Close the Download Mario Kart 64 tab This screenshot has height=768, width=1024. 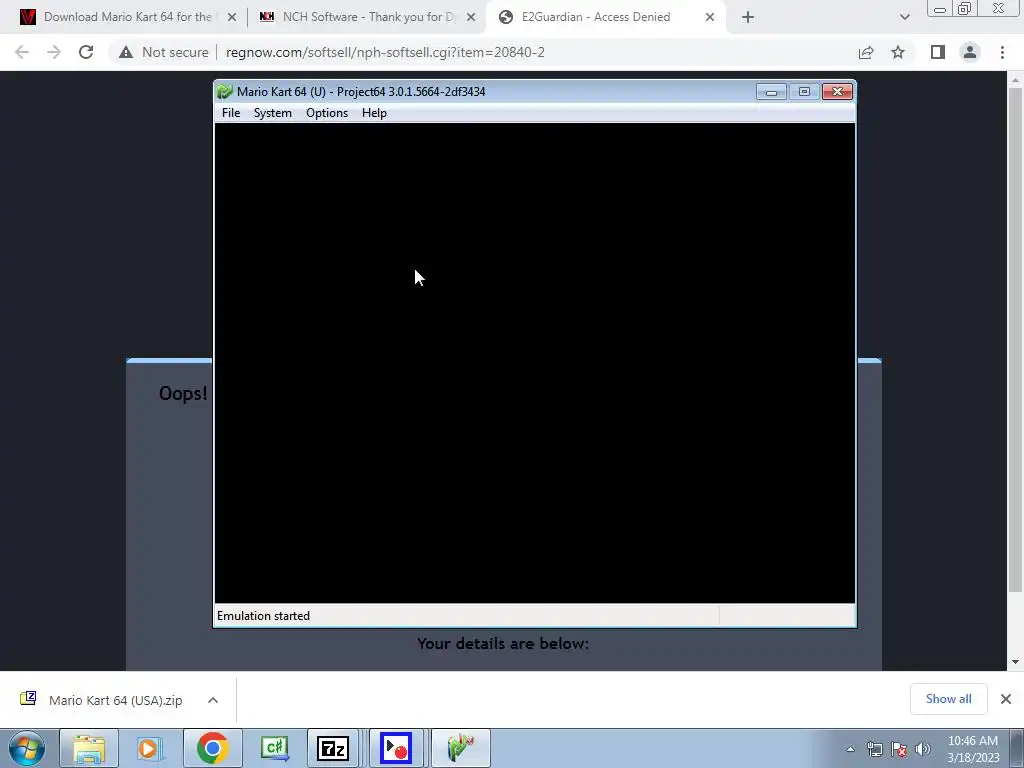[x=232, y=17]
